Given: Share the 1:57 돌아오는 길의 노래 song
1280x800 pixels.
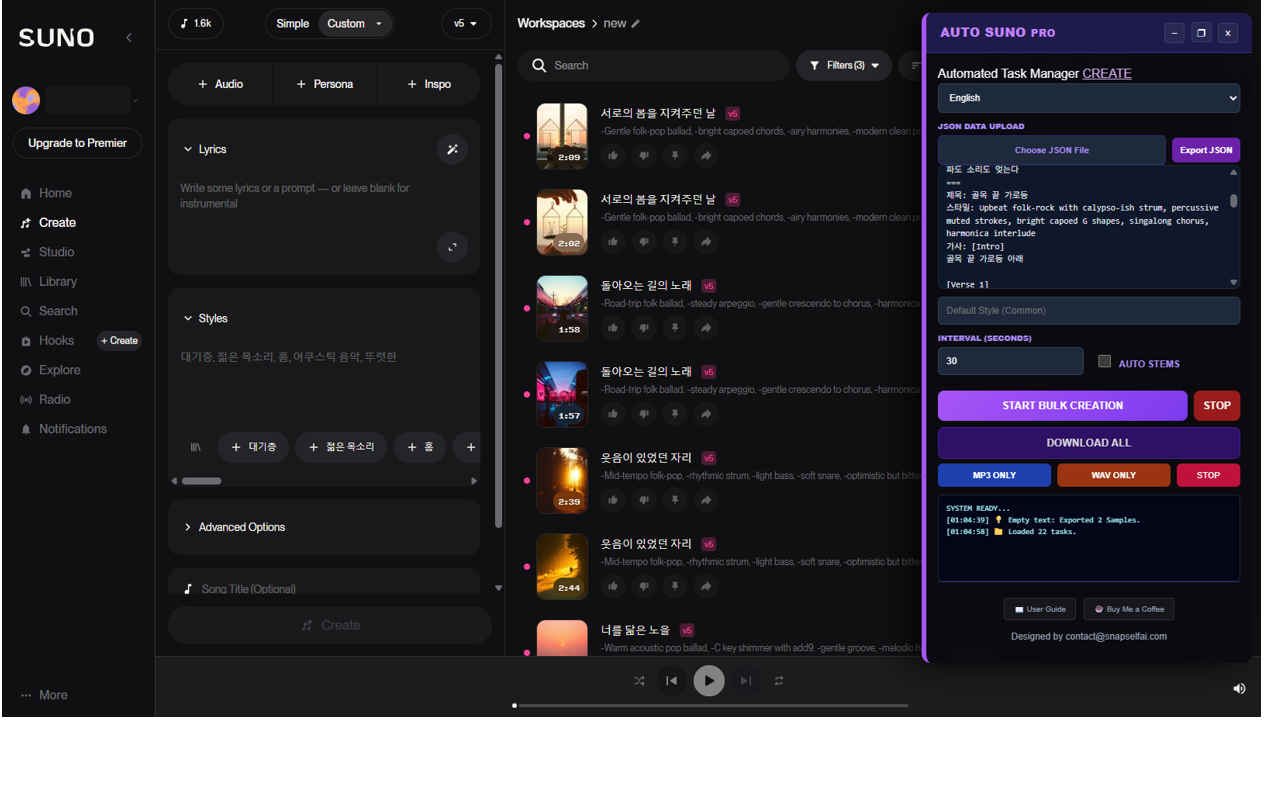Looking at the screenshot, I should pos(706,414).
